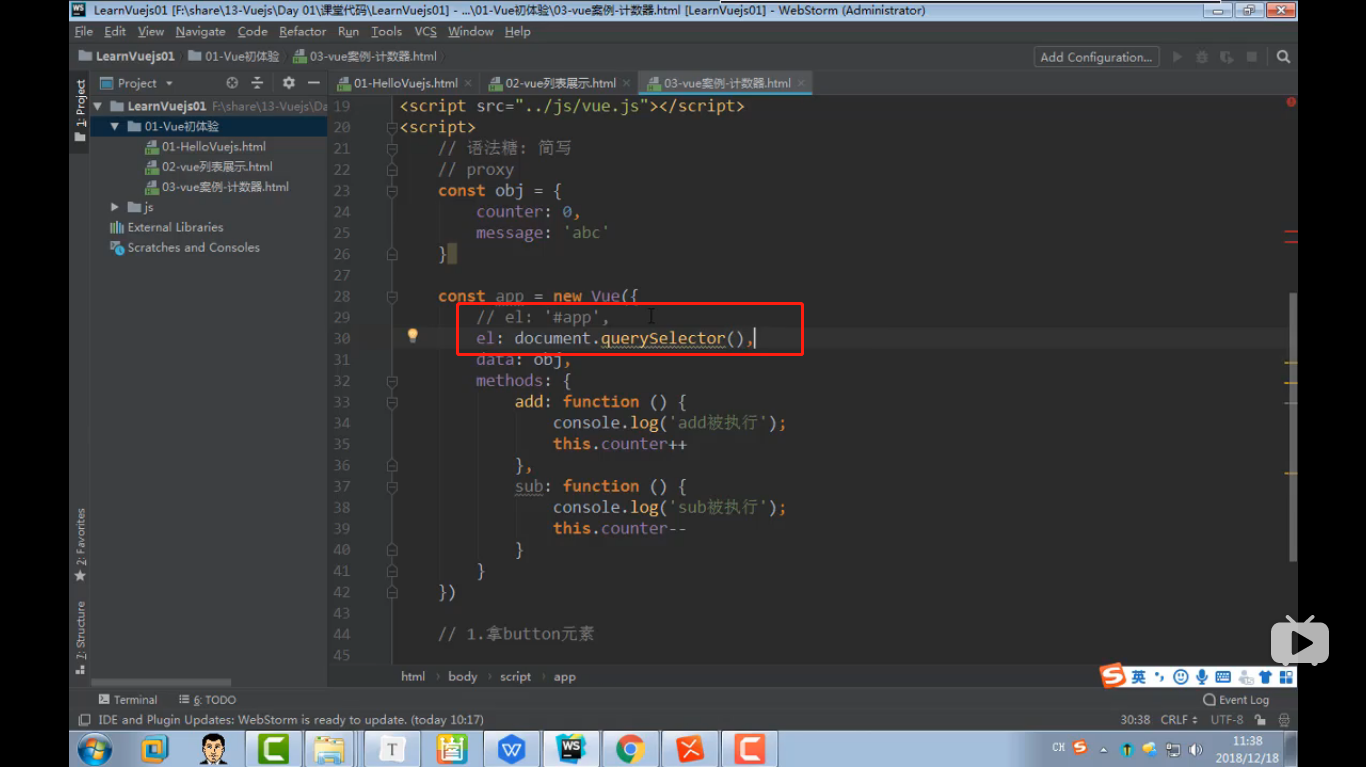Click the 30:38 caret position indicator

[x=1135, y=719]
